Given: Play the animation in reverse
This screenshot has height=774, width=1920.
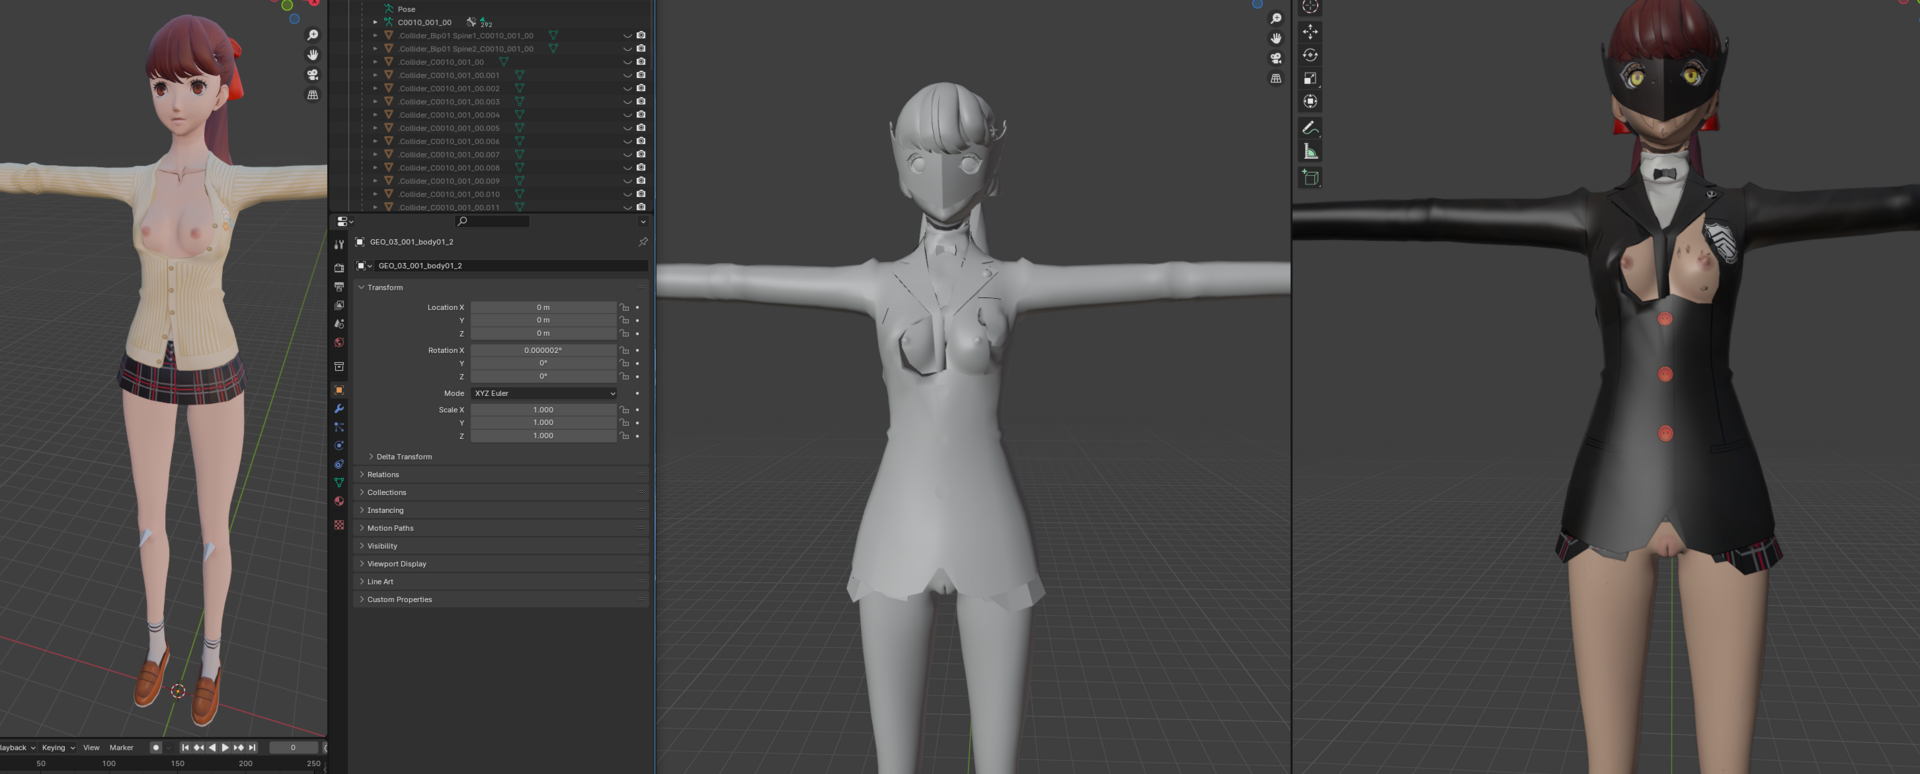Looking at the screenshot, I should [211, 747].
